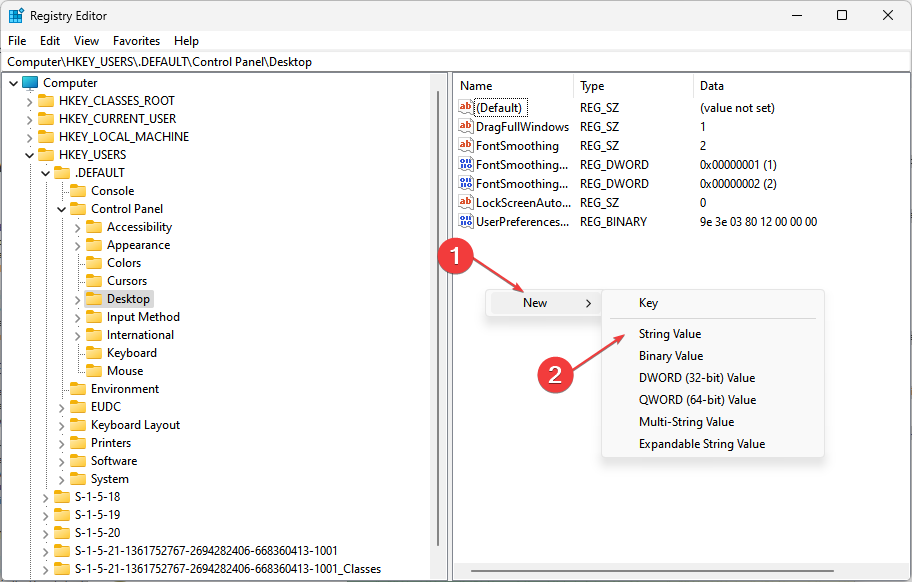
Task: Click the .DEFAULT folder icon
Action: pyautogui.click(x=62, y=173)
